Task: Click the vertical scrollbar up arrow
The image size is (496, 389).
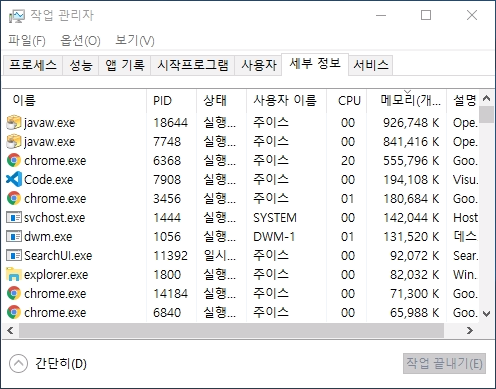Action: 486,98
